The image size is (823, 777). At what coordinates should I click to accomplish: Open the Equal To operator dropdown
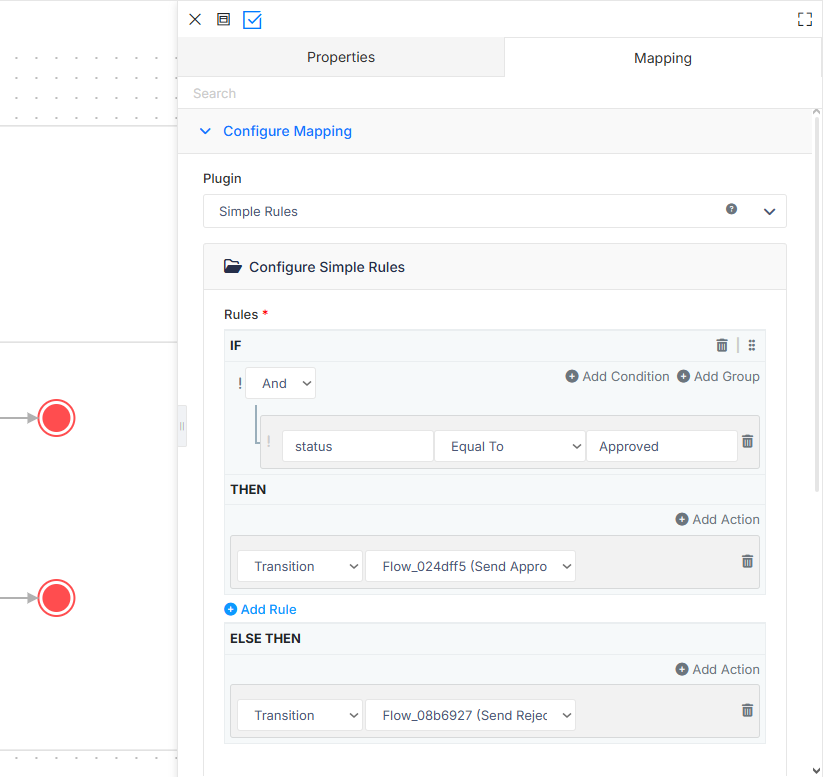(x=510, y=446)
